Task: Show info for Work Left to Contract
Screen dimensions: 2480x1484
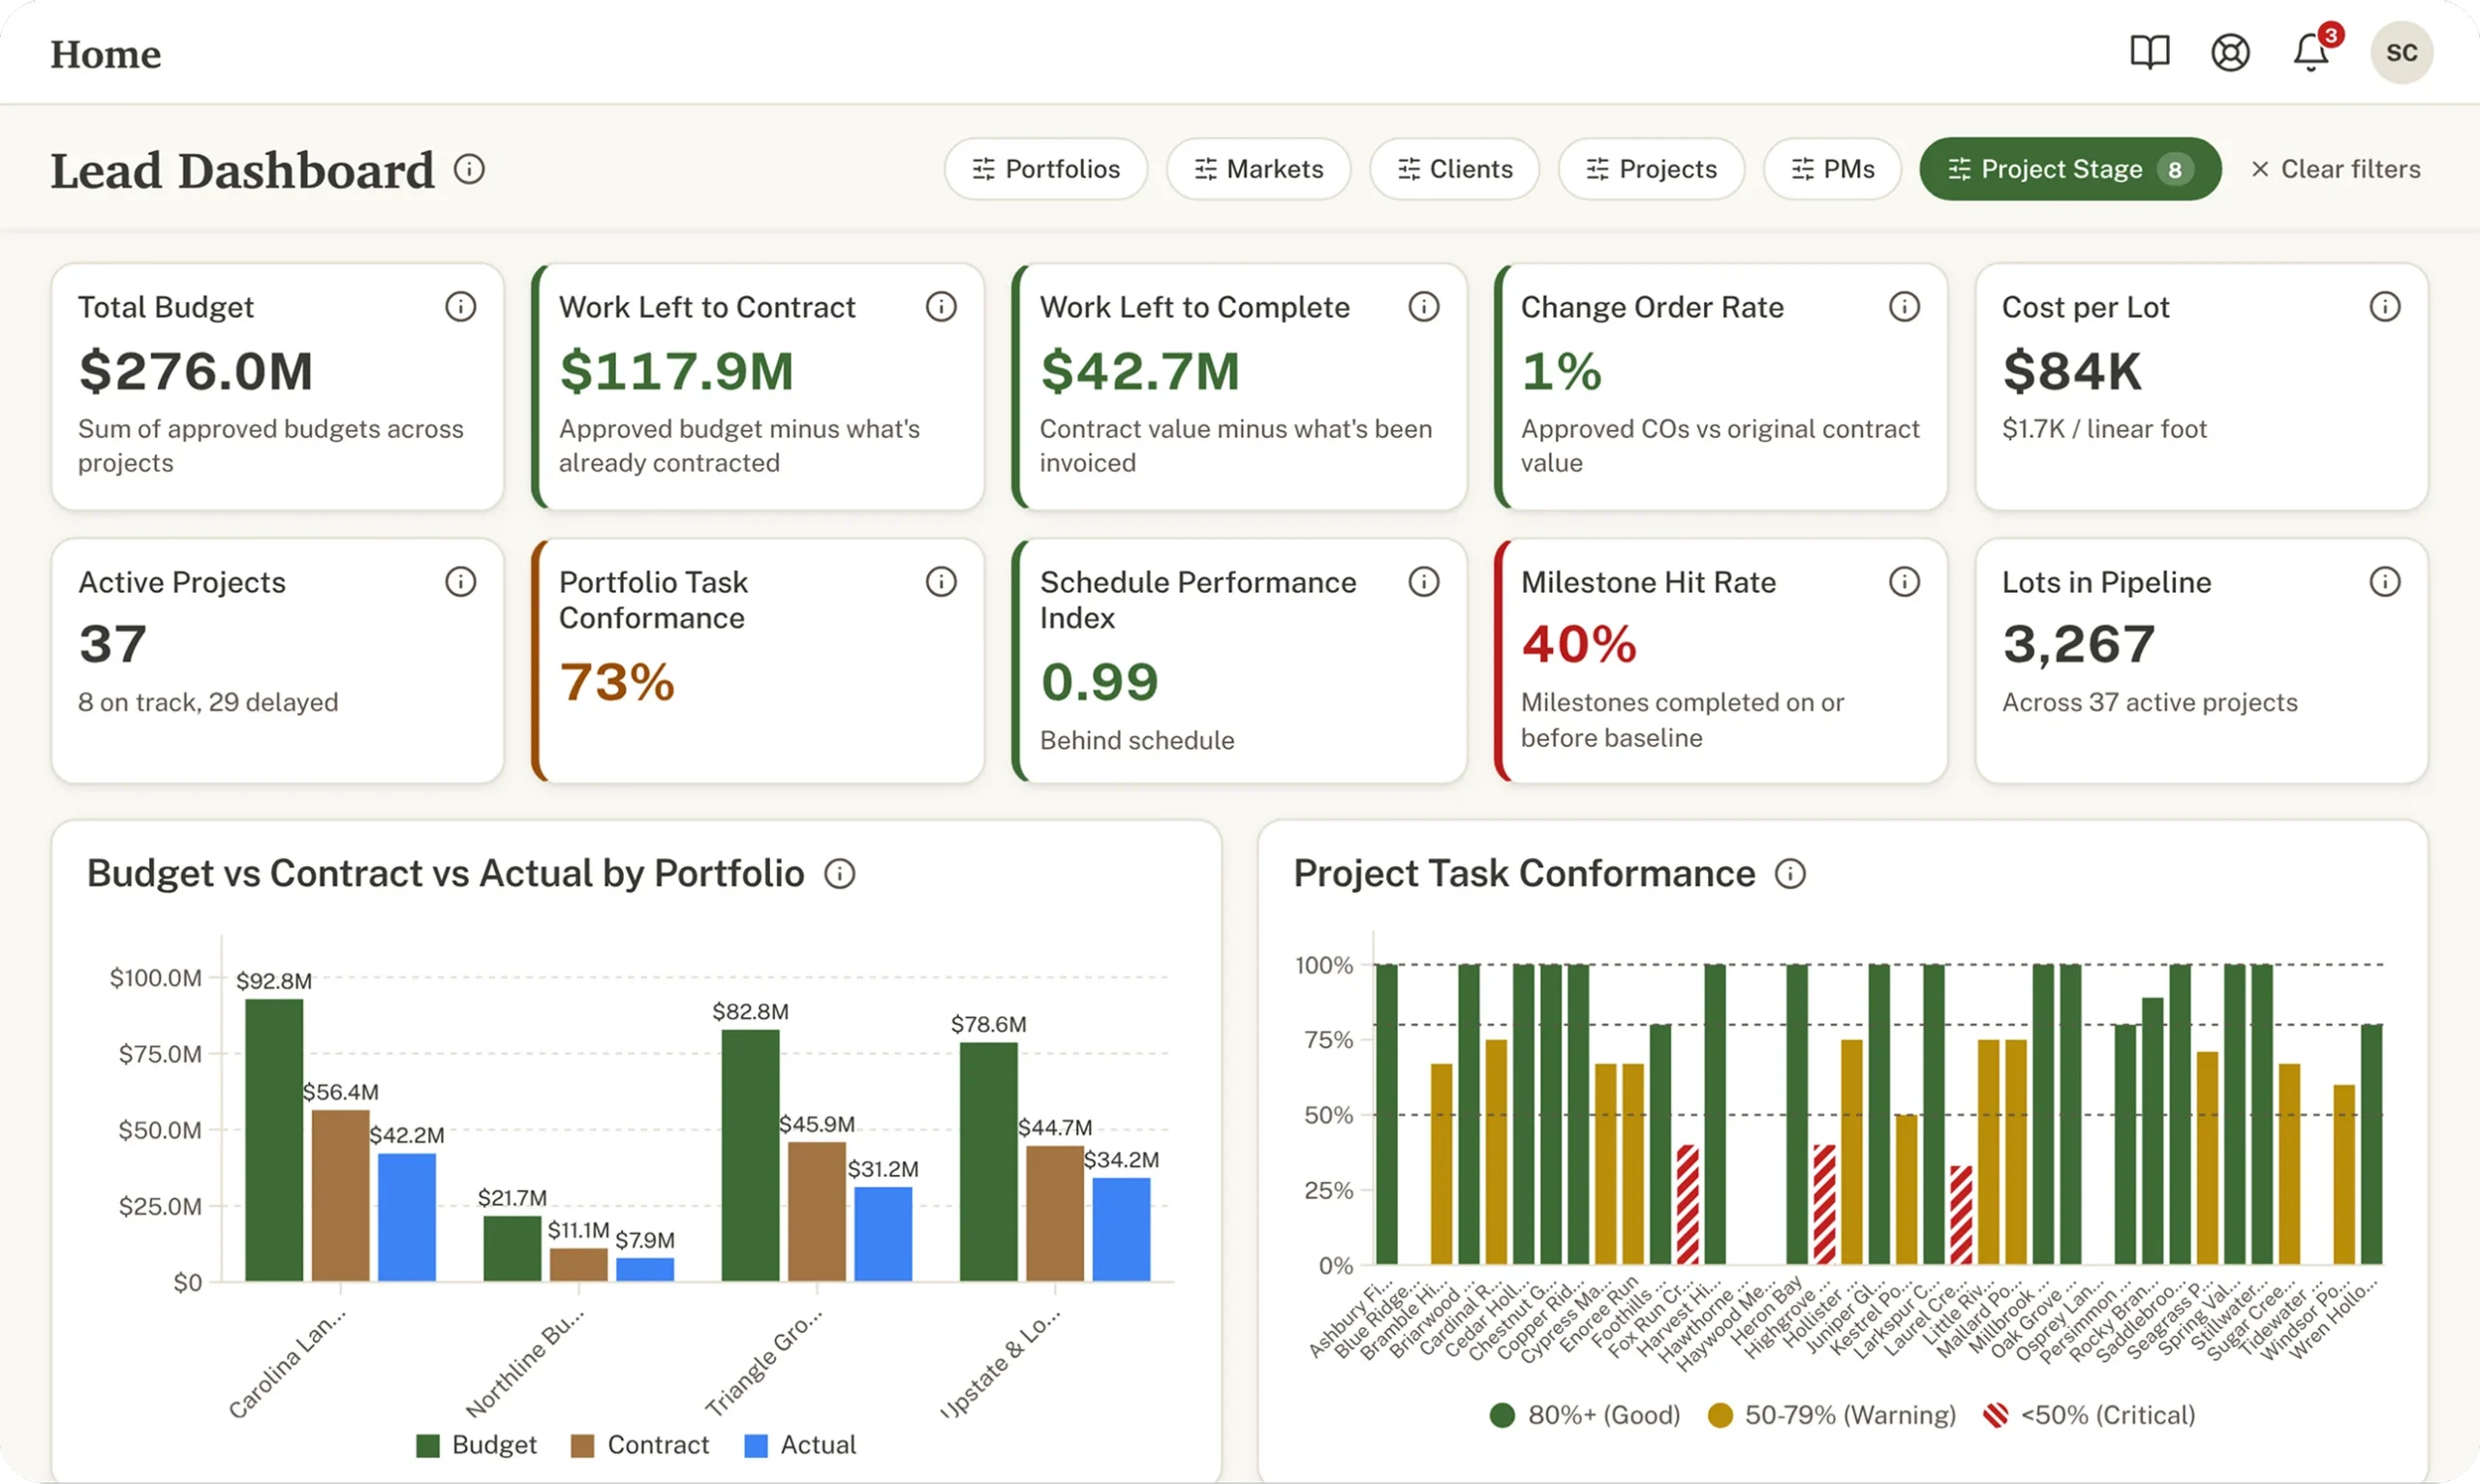Action: [941, 306]
